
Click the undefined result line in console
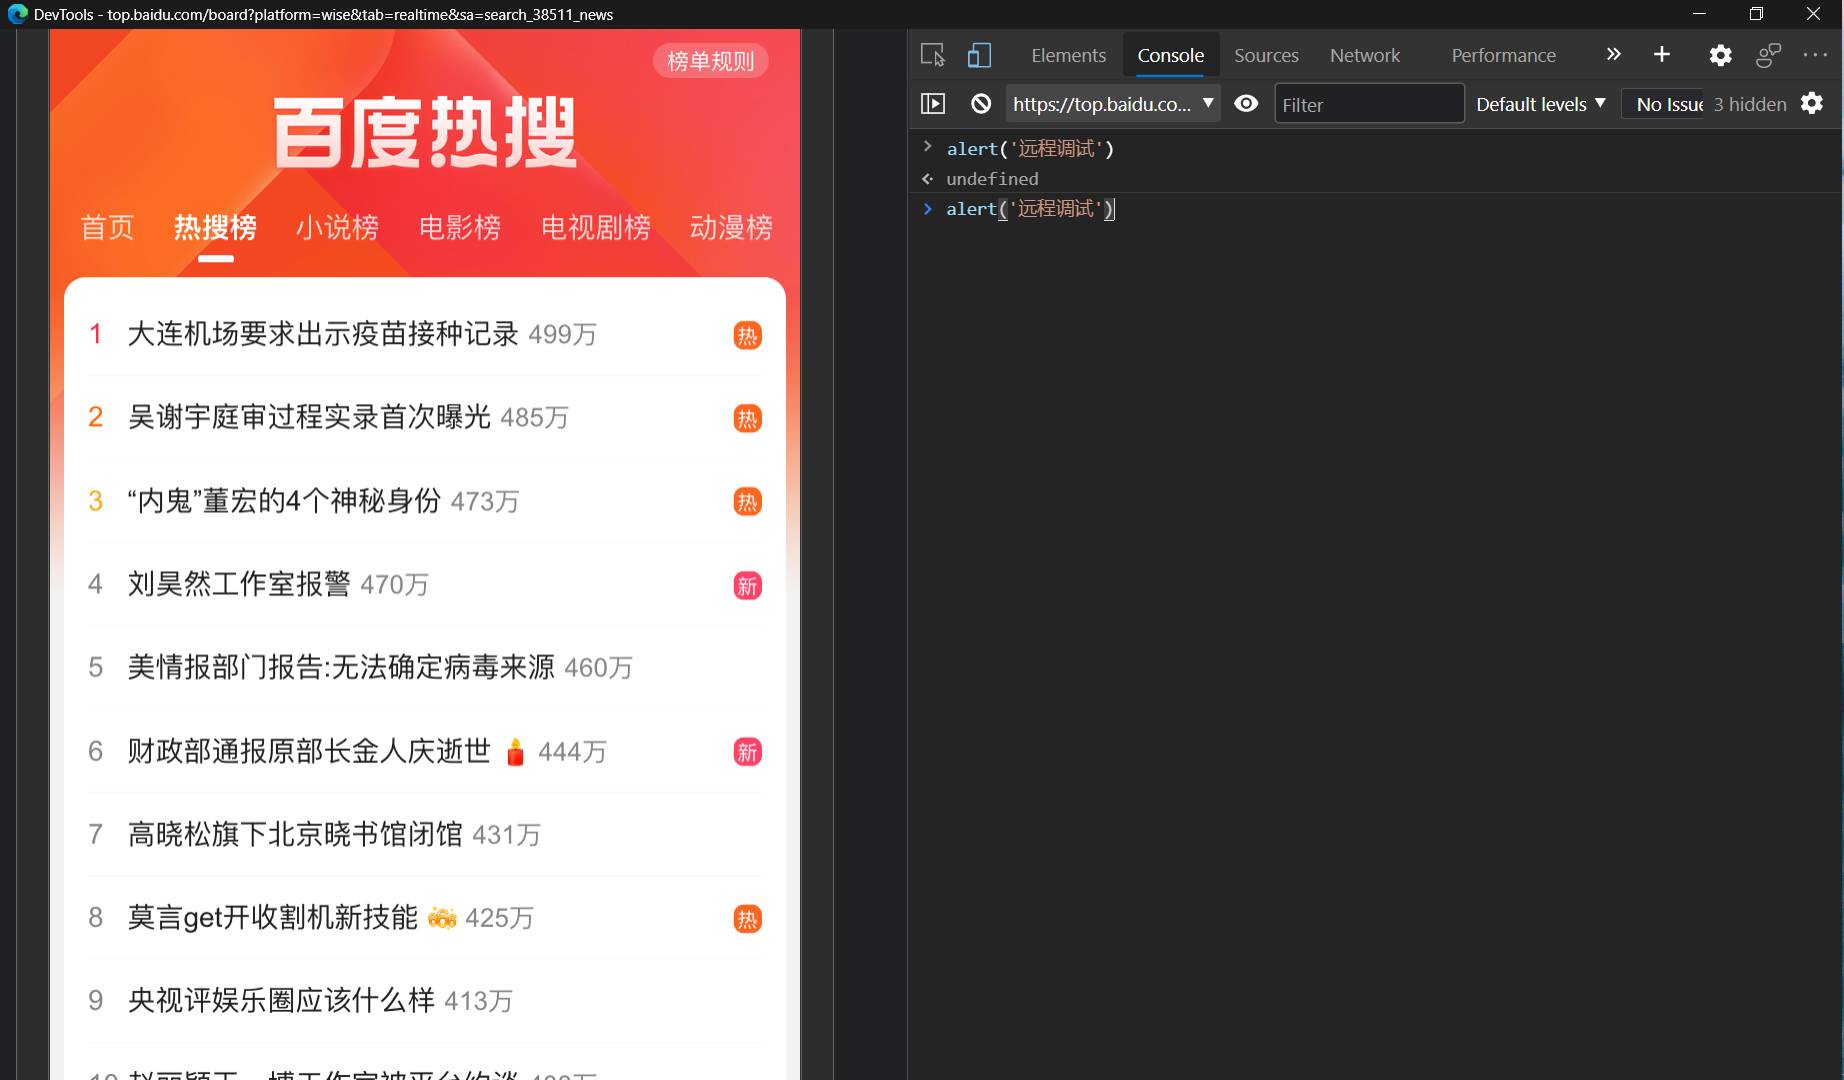[992, 178]
